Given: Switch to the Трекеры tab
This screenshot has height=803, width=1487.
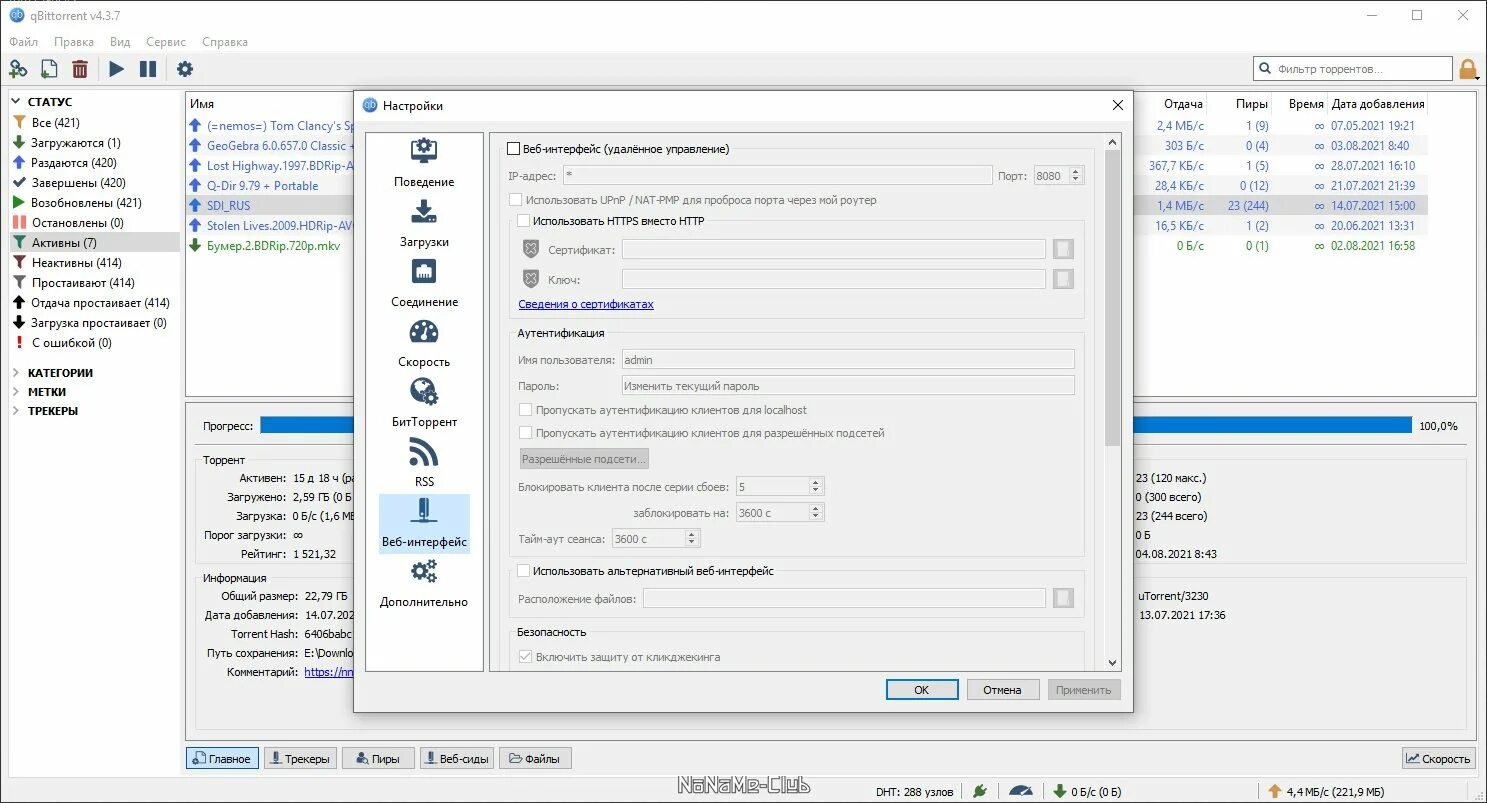Looking at the screenshot, I should pos(299,759).
